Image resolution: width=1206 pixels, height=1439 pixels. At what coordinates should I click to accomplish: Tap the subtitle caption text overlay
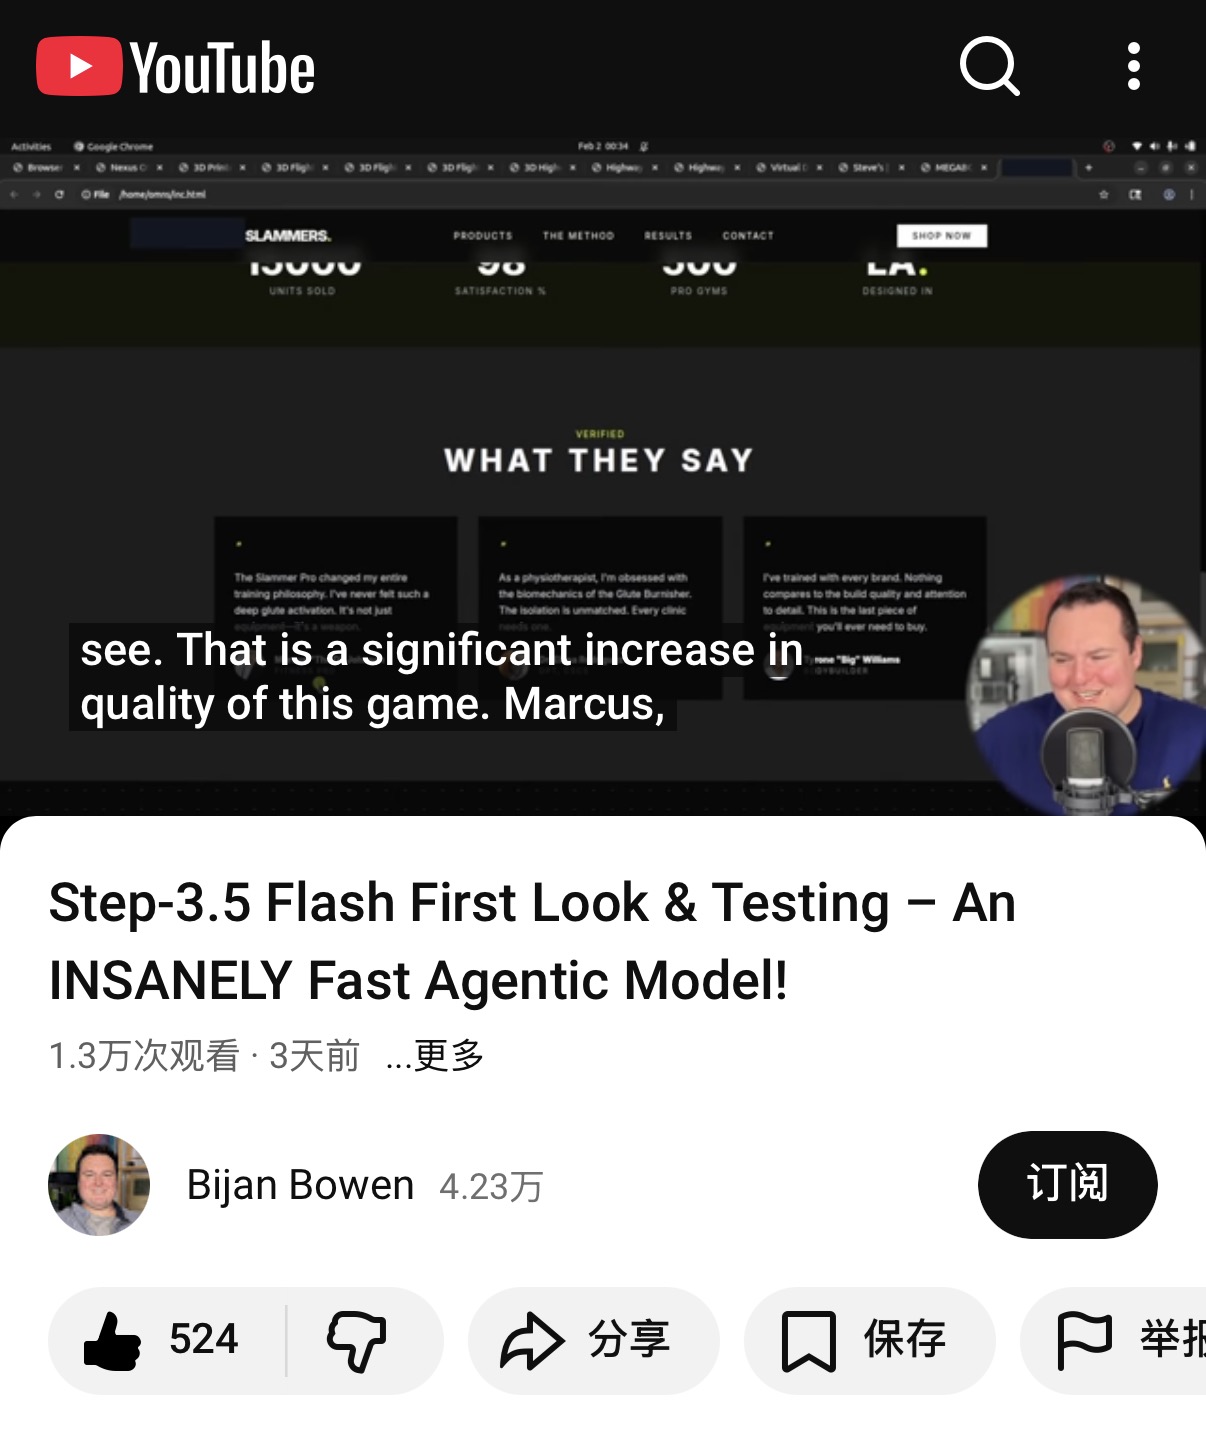441,677
